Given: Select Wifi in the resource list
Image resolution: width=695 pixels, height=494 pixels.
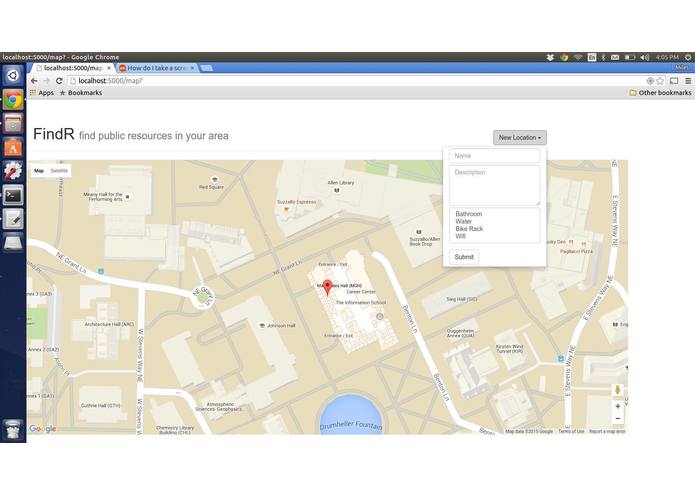Looking at the screenshot, I should [461, 236].
